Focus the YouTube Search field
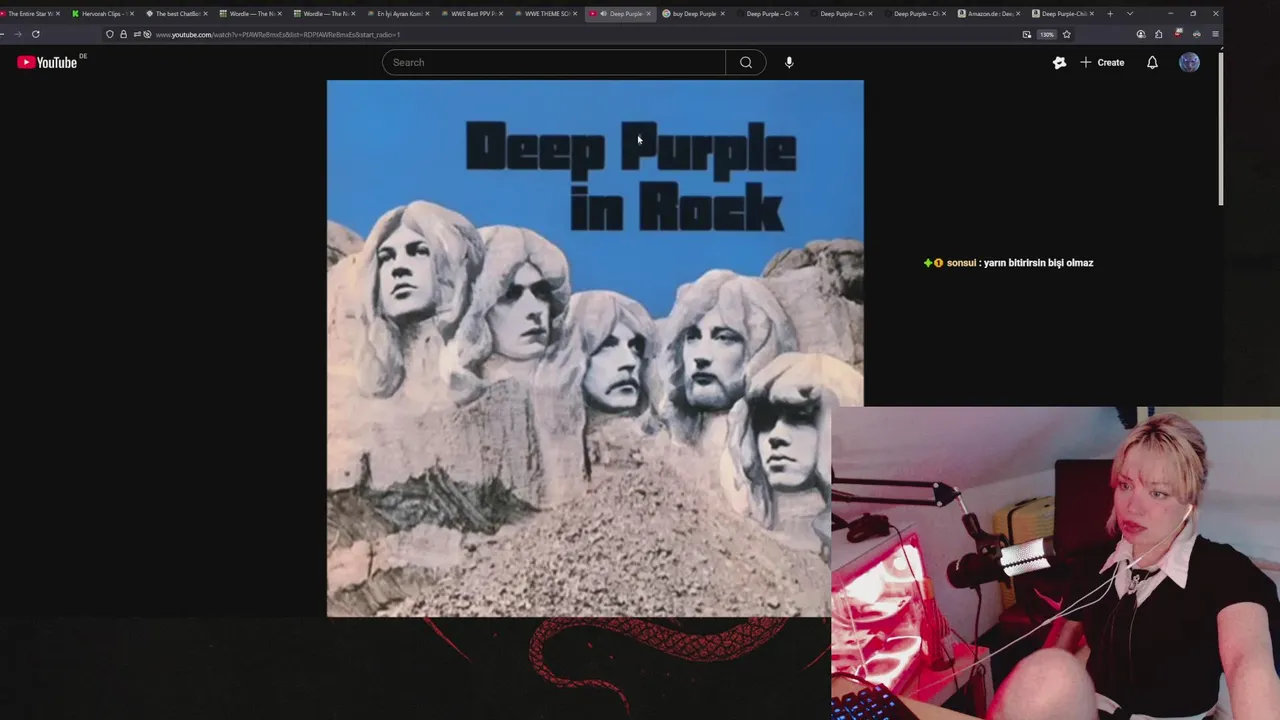 point(554,62)
